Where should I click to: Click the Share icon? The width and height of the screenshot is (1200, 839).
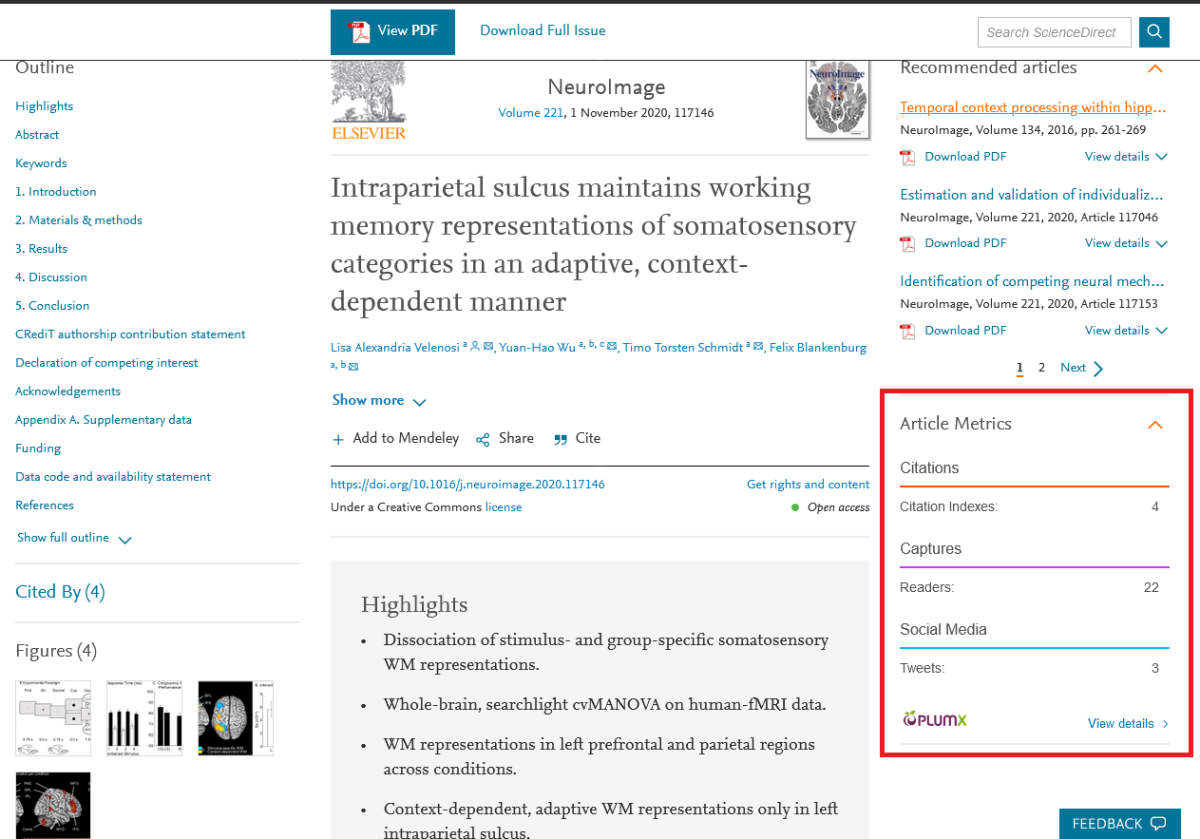pos(483,439)
